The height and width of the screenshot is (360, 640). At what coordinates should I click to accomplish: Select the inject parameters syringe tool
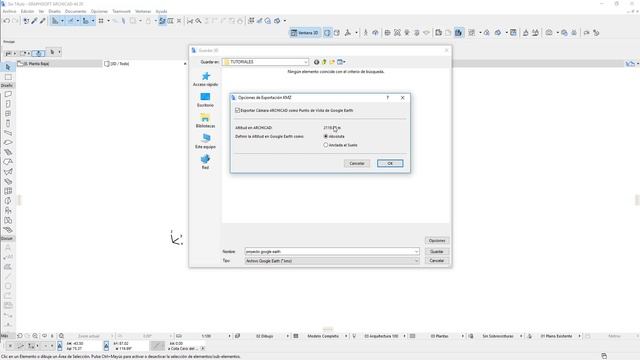pyautogui.click(x=42, y=21)
